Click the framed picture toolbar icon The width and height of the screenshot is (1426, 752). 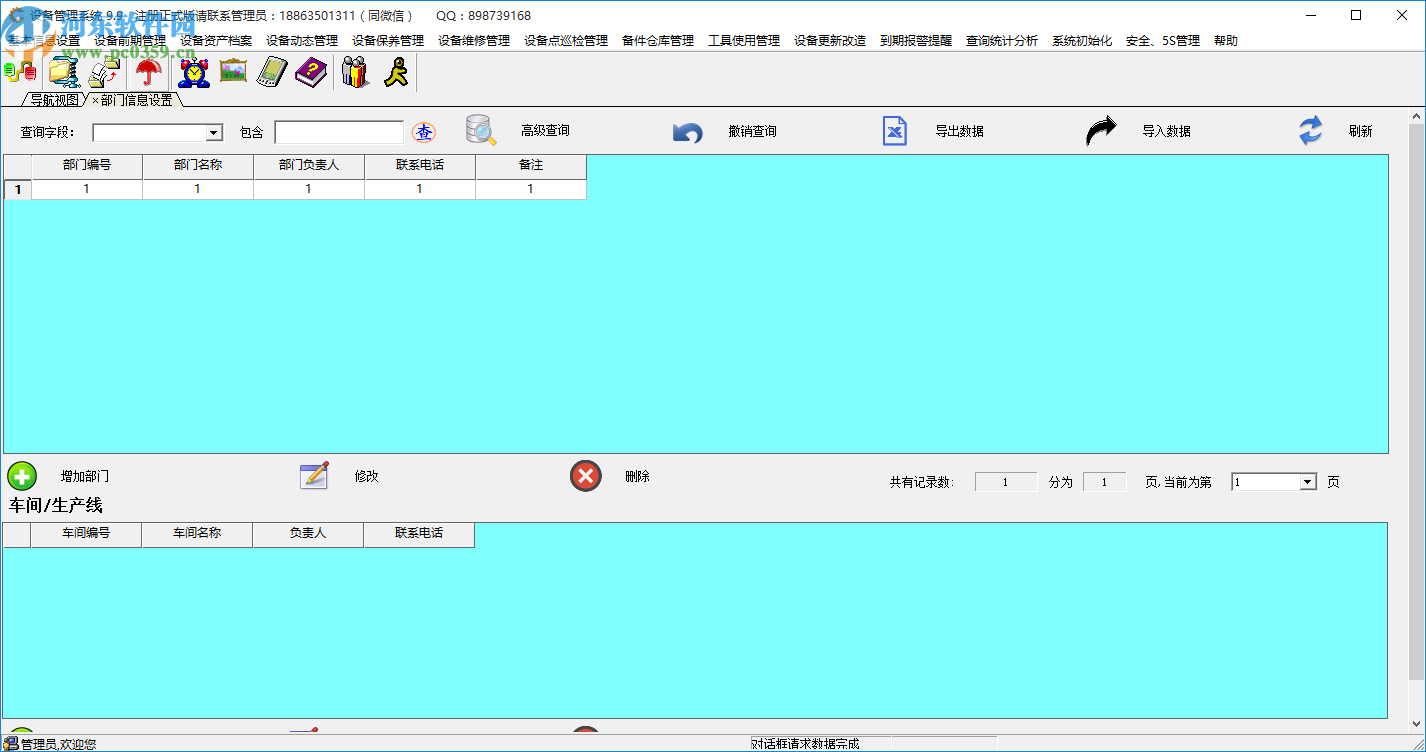pos(233,71)
